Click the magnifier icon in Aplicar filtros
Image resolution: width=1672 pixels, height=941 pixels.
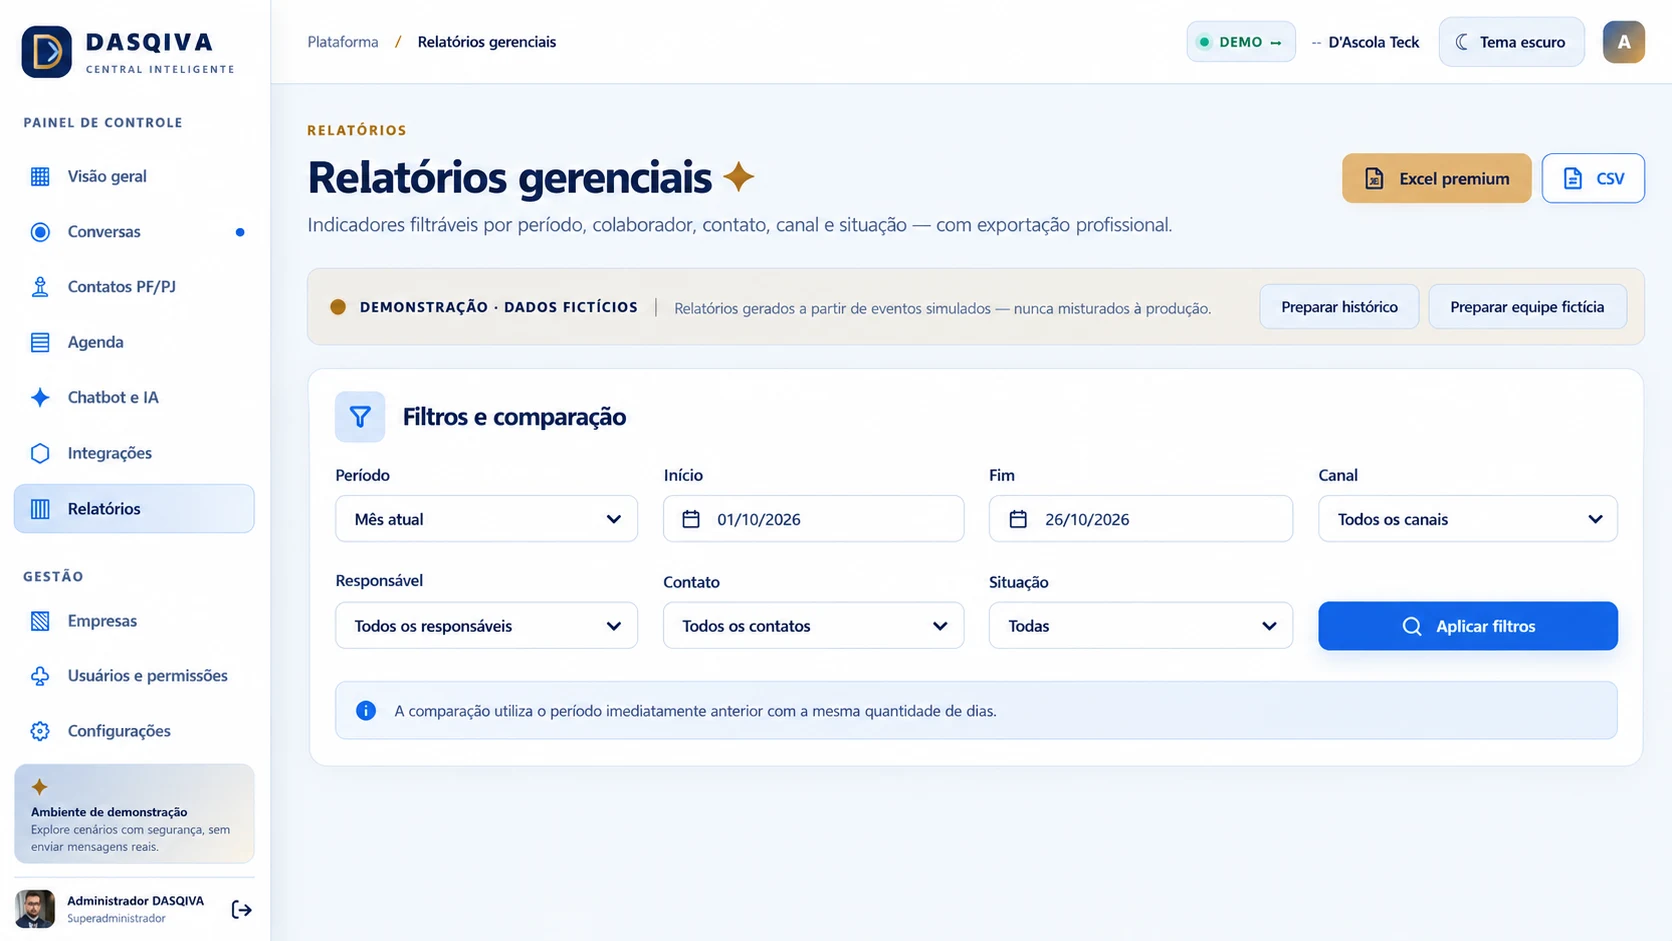click(x=1412, y=626)
